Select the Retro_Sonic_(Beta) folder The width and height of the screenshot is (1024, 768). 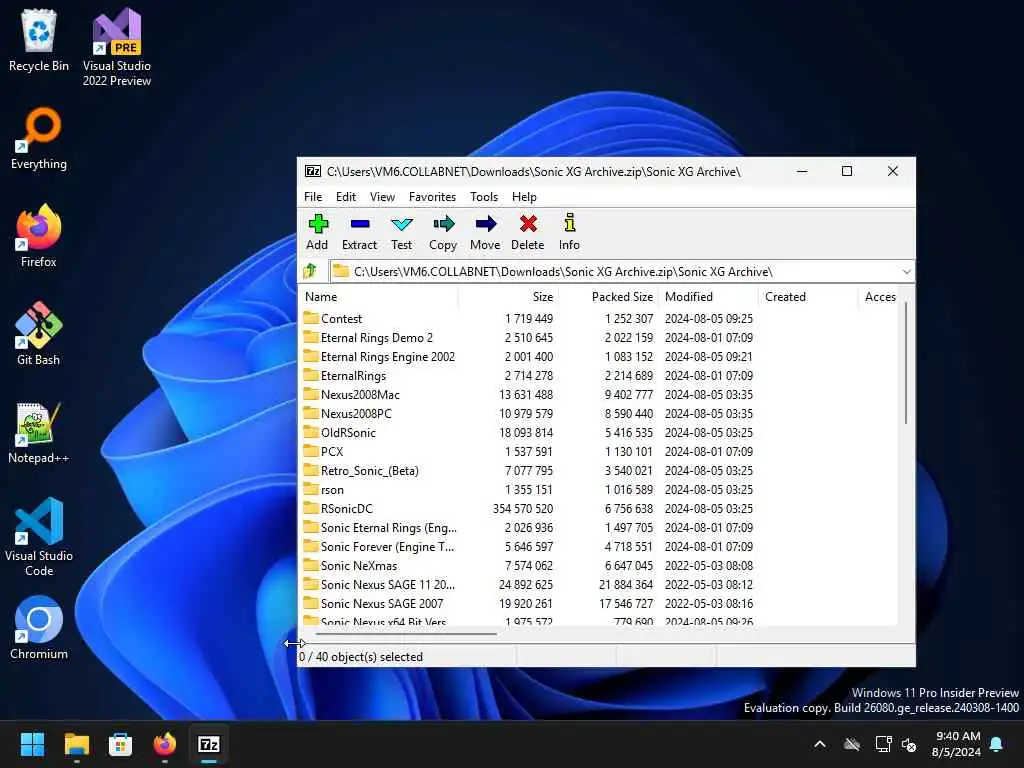361,470
